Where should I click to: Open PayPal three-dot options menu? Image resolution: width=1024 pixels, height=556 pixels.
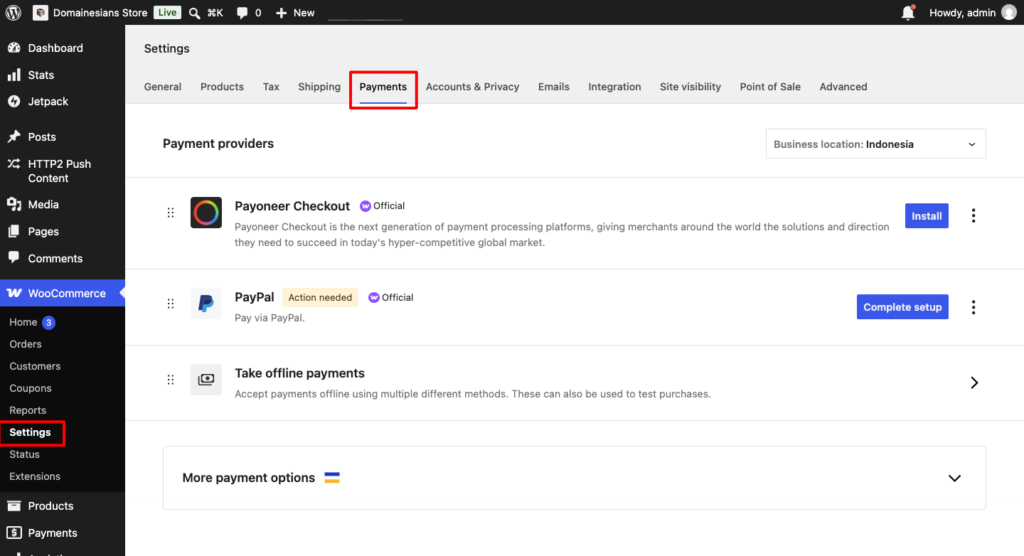click(x=973, y=307)
